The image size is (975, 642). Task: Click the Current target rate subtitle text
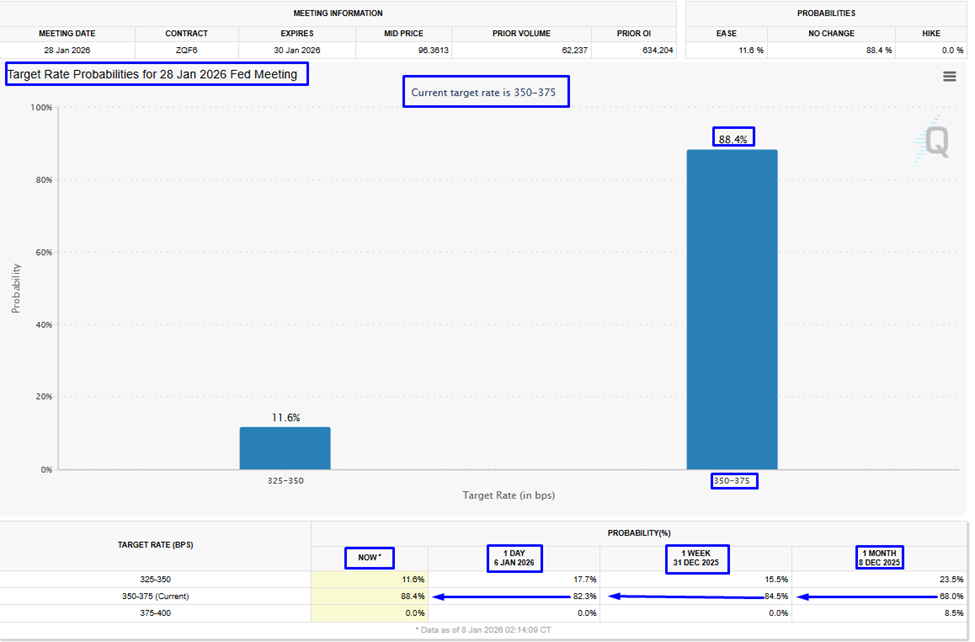tap(485, 92)
